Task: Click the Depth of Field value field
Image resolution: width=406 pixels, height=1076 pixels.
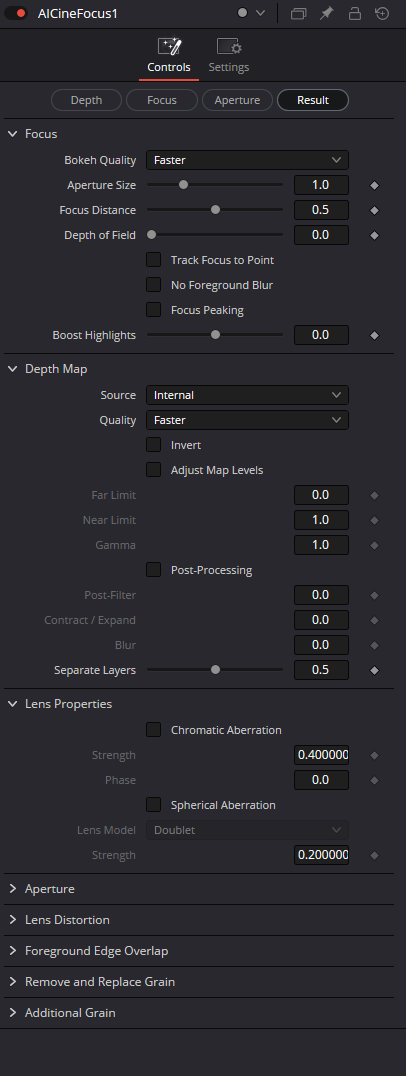Action: pyautogui.click(x=321, y=235)
